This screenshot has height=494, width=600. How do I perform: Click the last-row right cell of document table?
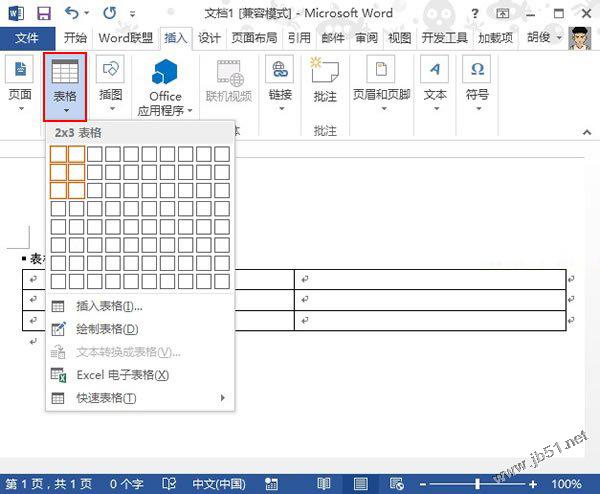click(430, 320)
